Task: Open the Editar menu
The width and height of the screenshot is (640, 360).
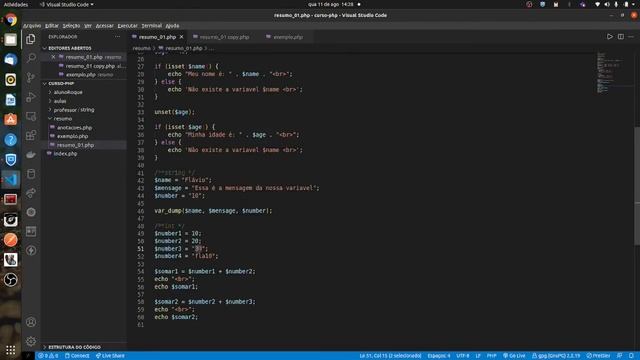Action: click(51, 26)
